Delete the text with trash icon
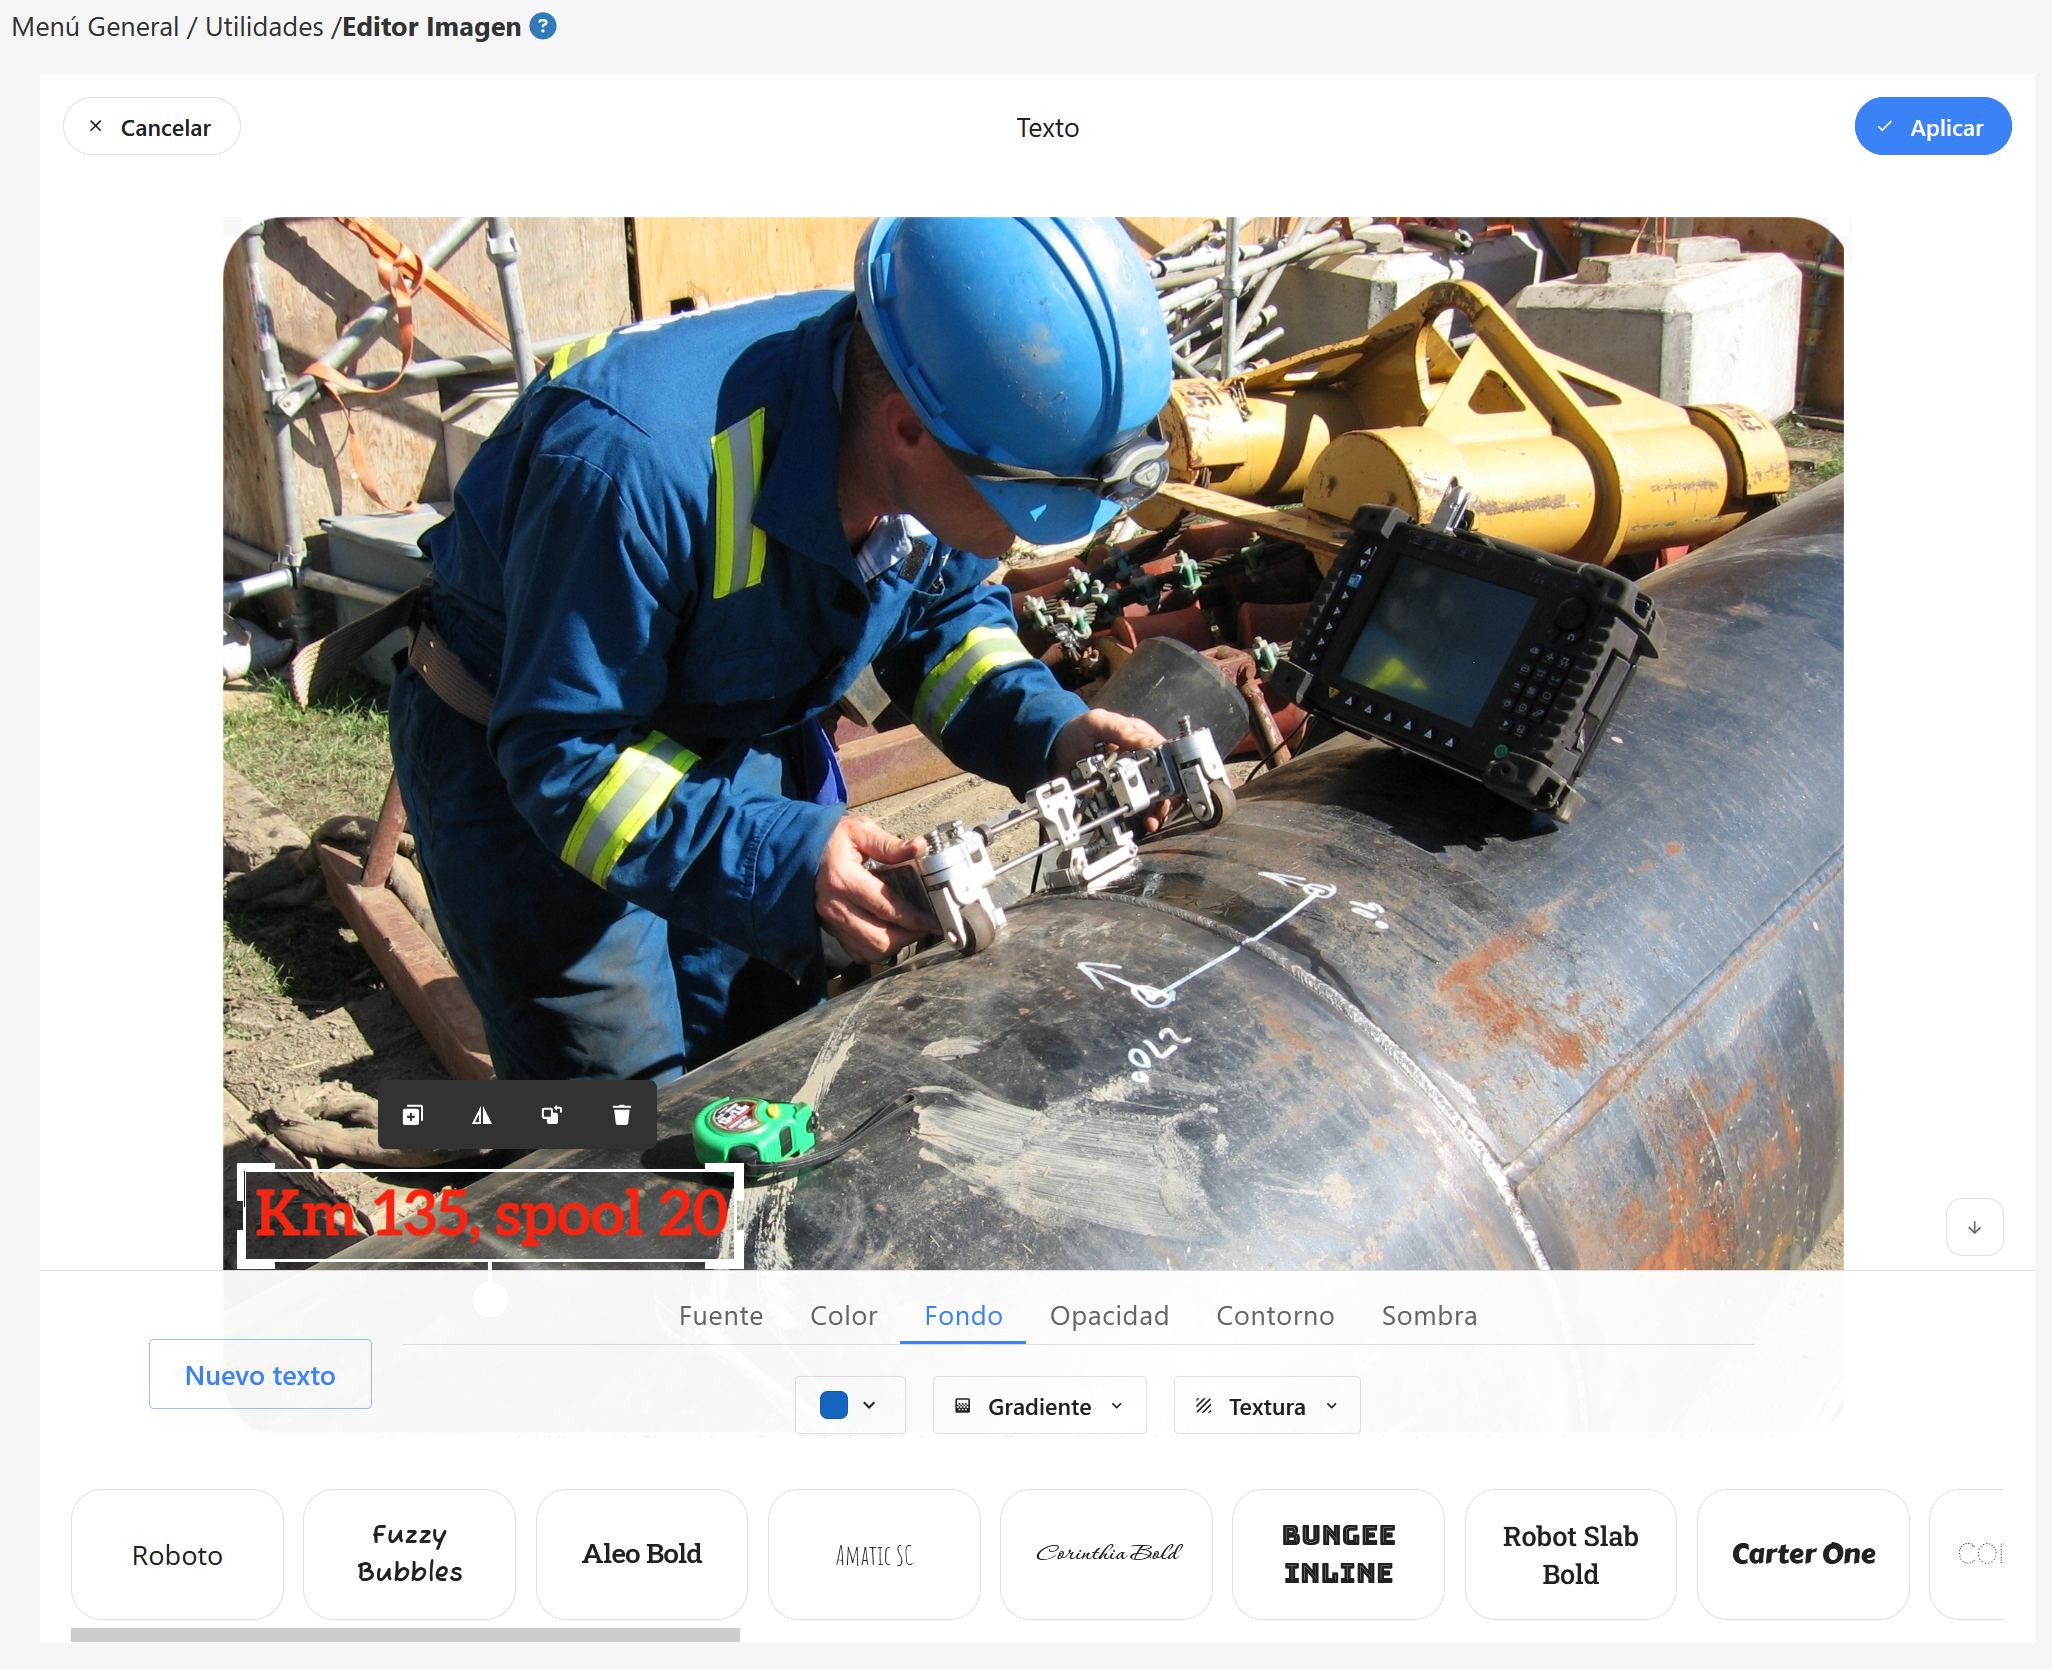Image resolution: width=2052 pixels, height=1669 pixels. click(x=622, y=1115)
